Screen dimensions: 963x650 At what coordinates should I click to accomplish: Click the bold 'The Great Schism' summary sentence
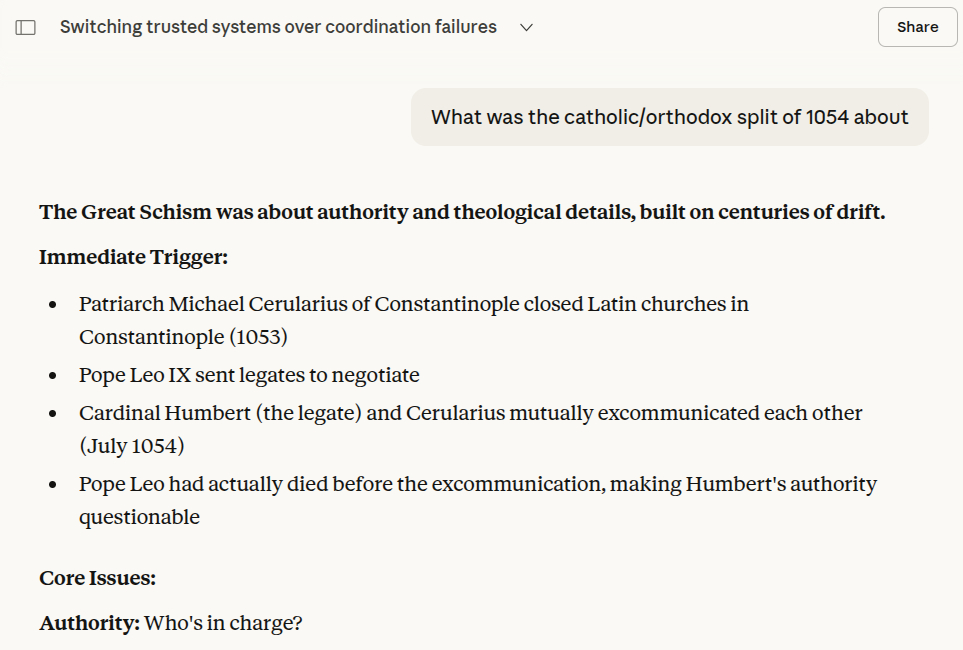[461, 212]
